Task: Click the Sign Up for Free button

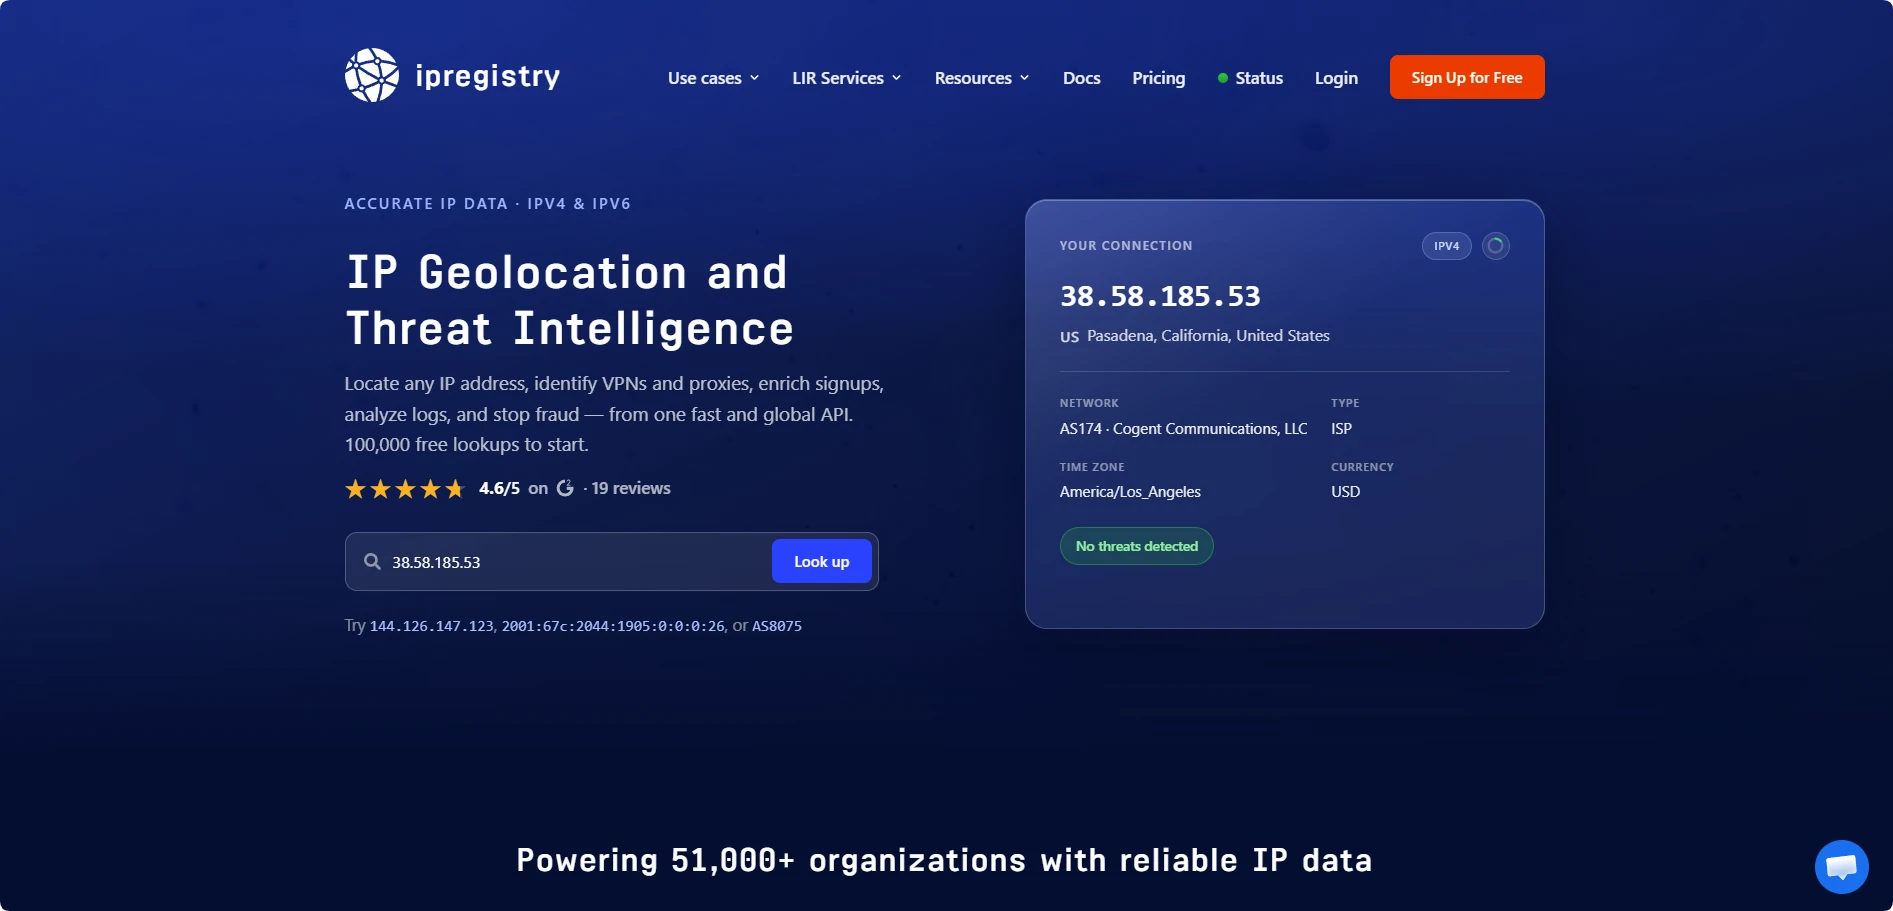Action: click(1466, 77)
